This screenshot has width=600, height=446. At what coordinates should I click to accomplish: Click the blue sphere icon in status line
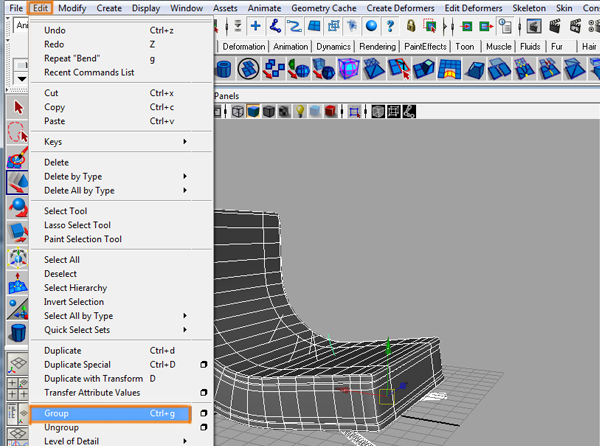(x=371, y=26)
